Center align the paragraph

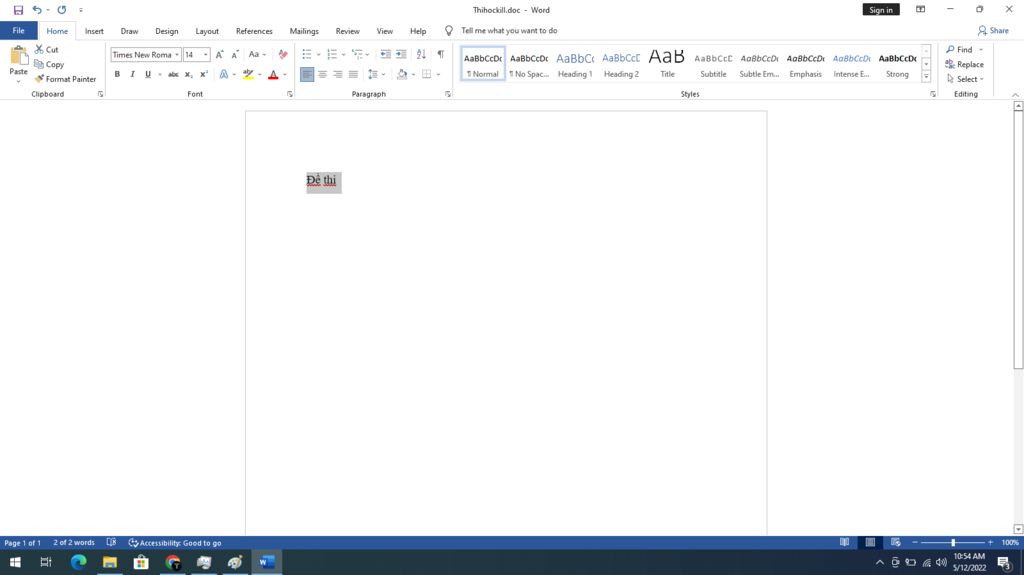[x=322, y=74]
